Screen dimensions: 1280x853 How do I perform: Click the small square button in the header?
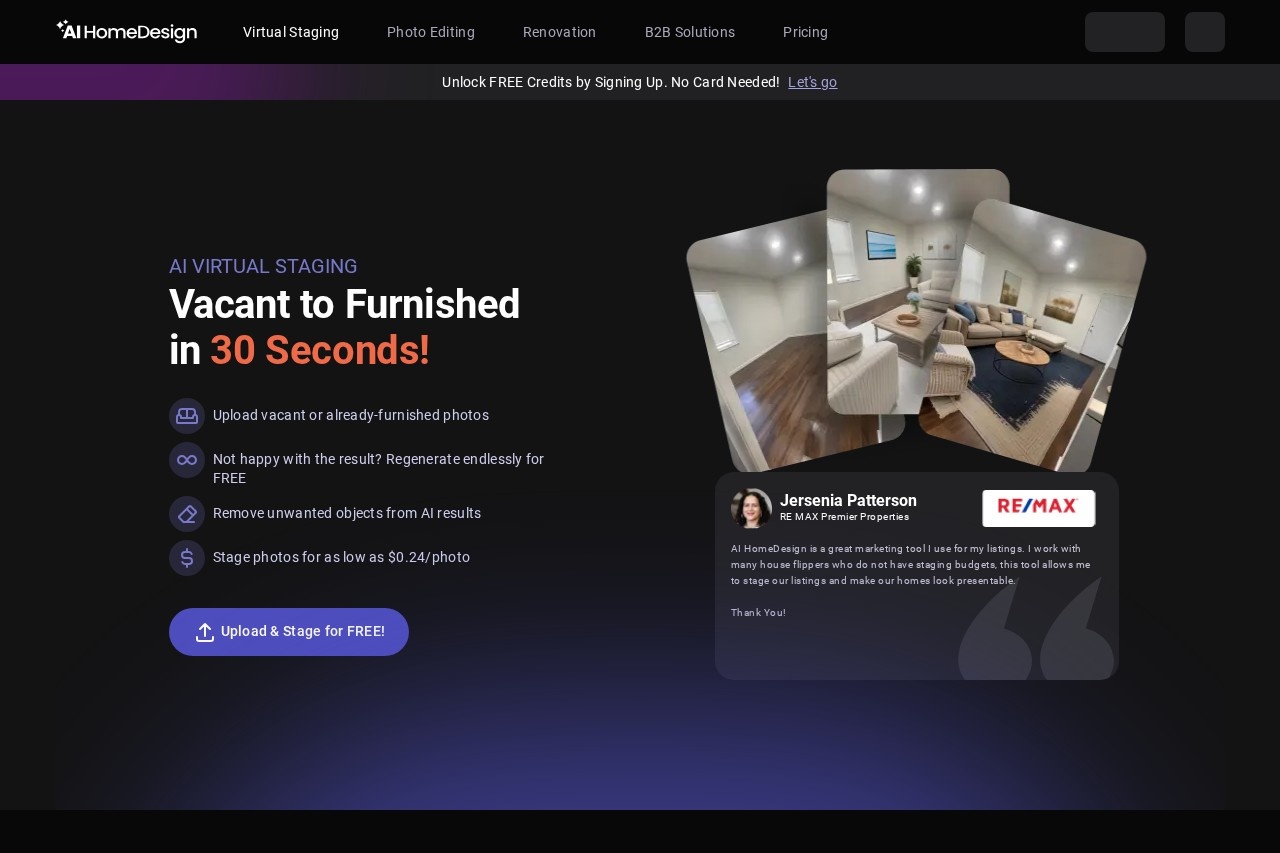pos(1204,32)
